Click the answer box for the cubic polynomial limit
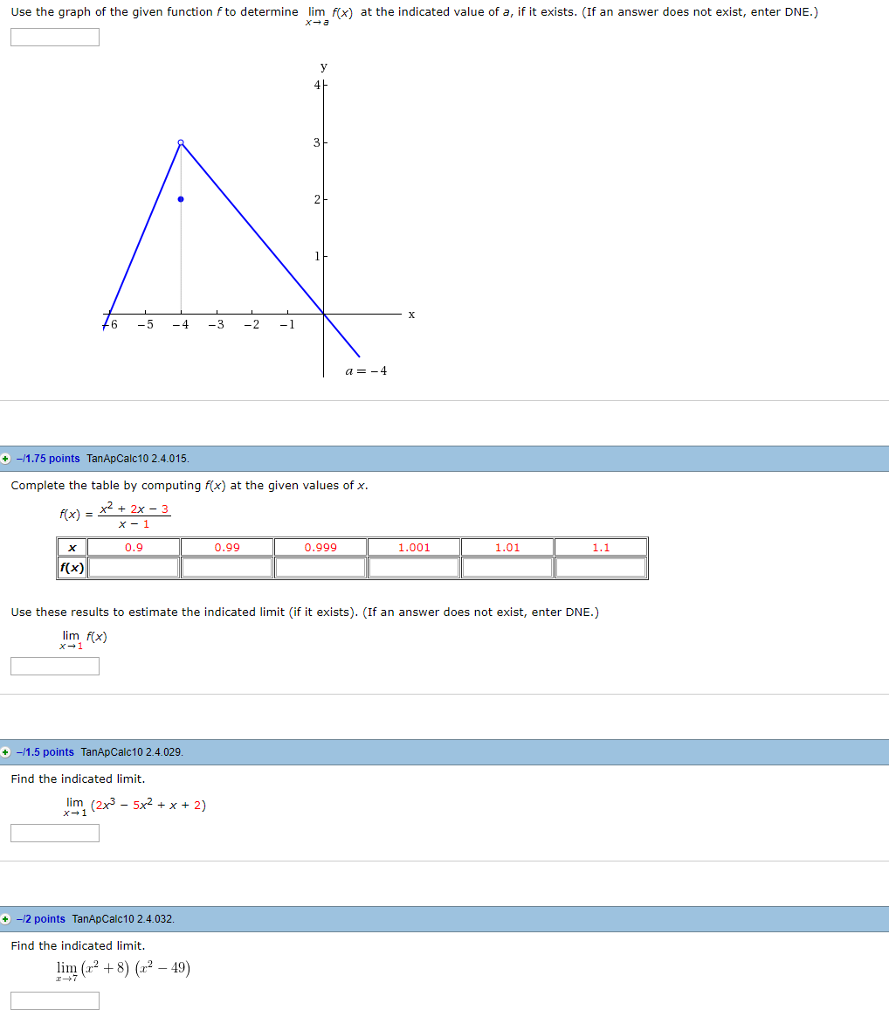 54,833
